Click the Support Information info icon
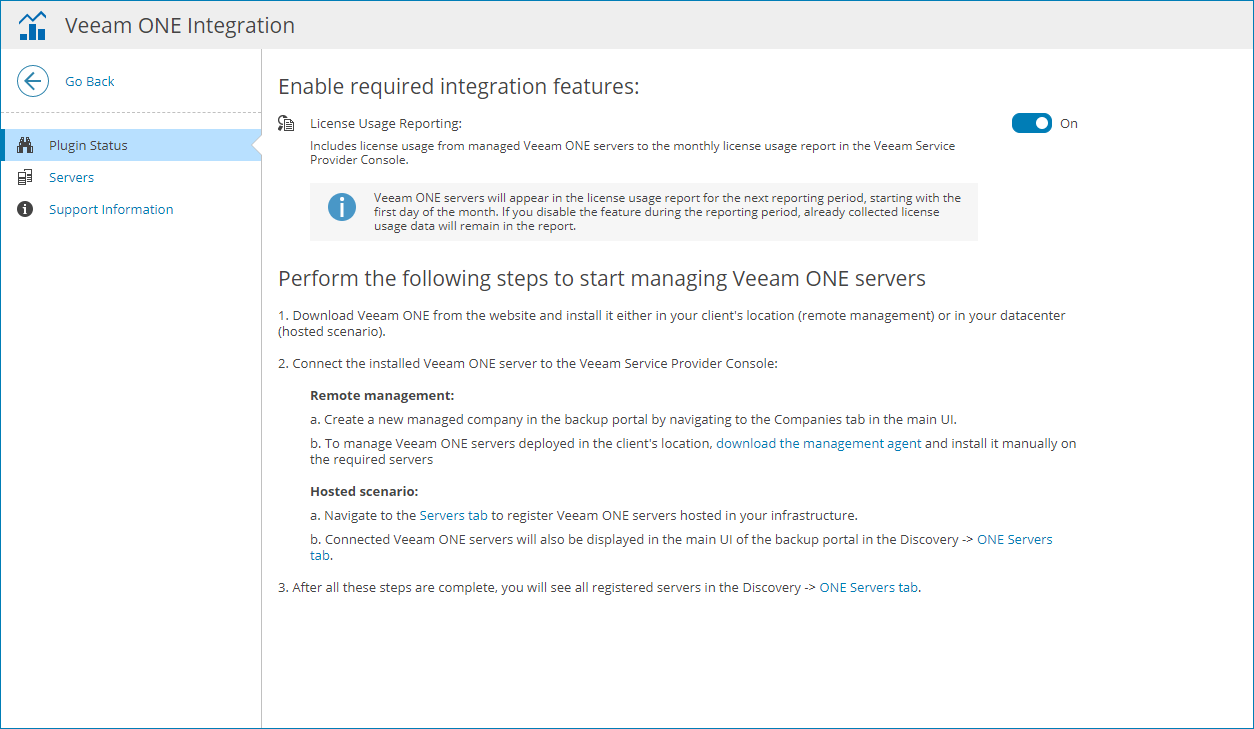 tap(26, 210)
